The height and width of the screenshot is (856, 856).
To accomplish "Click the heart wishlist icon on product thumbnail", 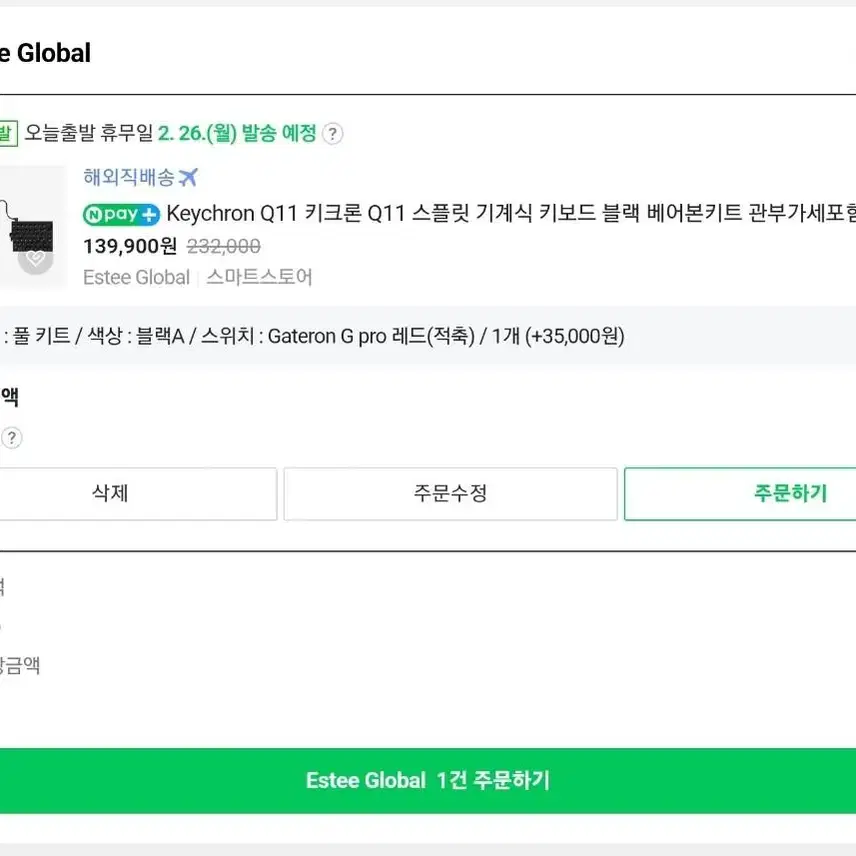I will point(35,258).
